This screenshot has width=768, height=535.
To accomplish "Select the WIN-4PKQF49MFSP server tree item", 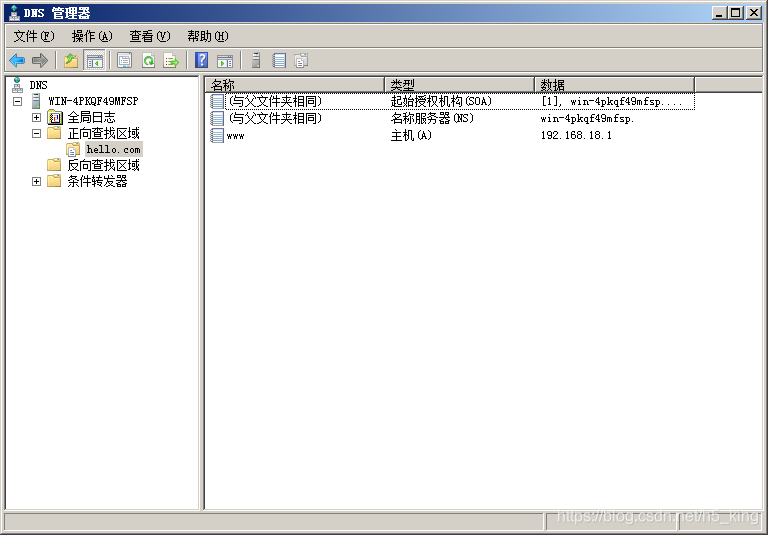I will click(93, 101).
